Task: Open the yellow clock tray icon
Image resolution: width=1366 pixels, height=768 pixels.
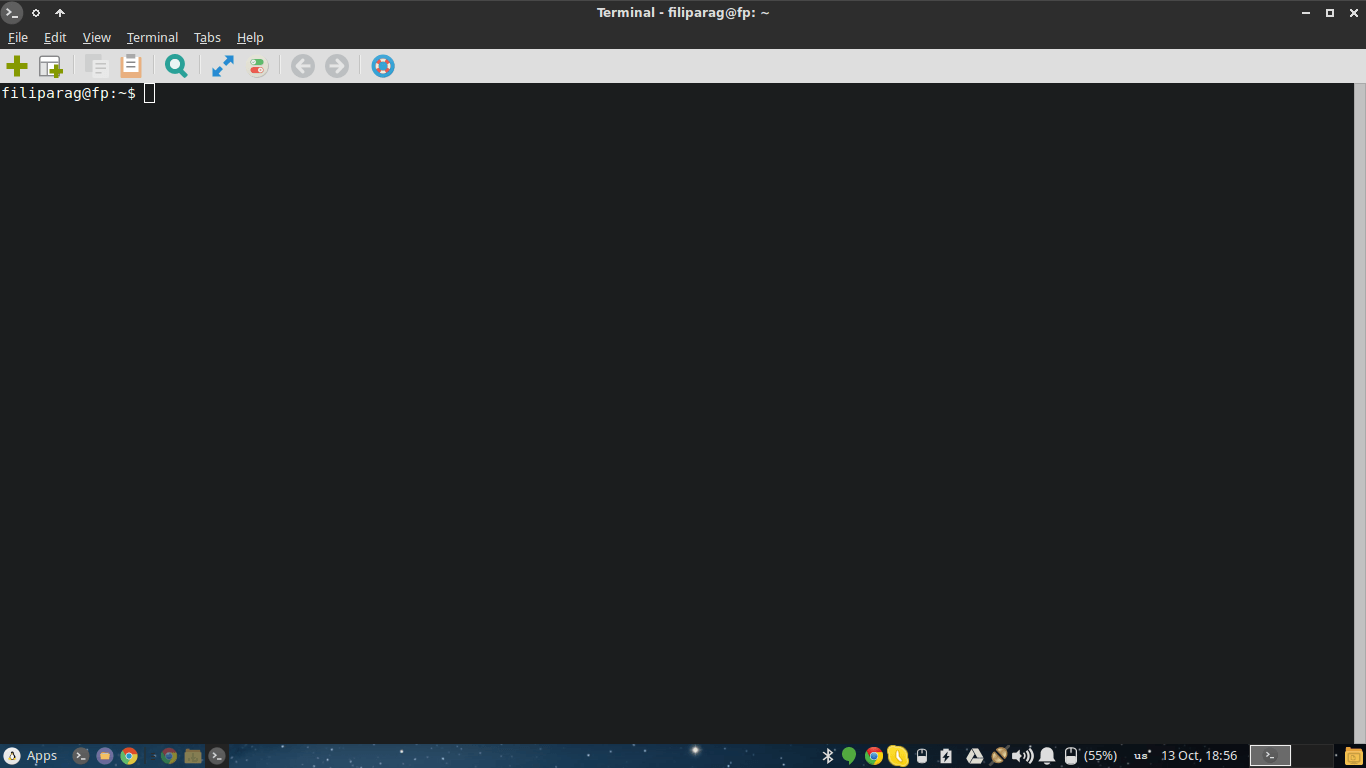Action: [x=898, y=756]
